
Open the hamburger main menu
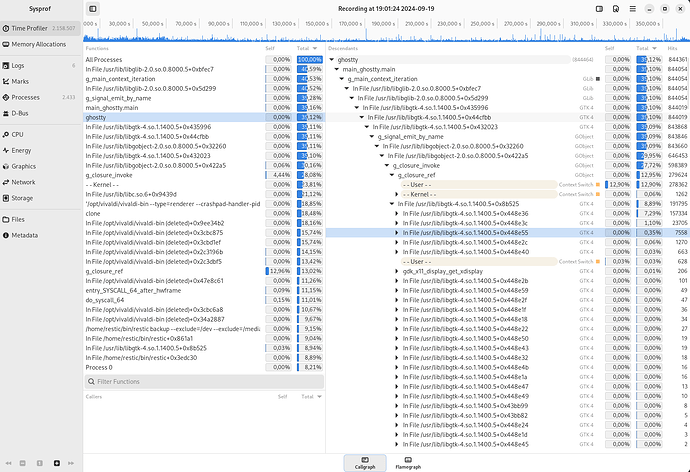[x=632, y=9]
